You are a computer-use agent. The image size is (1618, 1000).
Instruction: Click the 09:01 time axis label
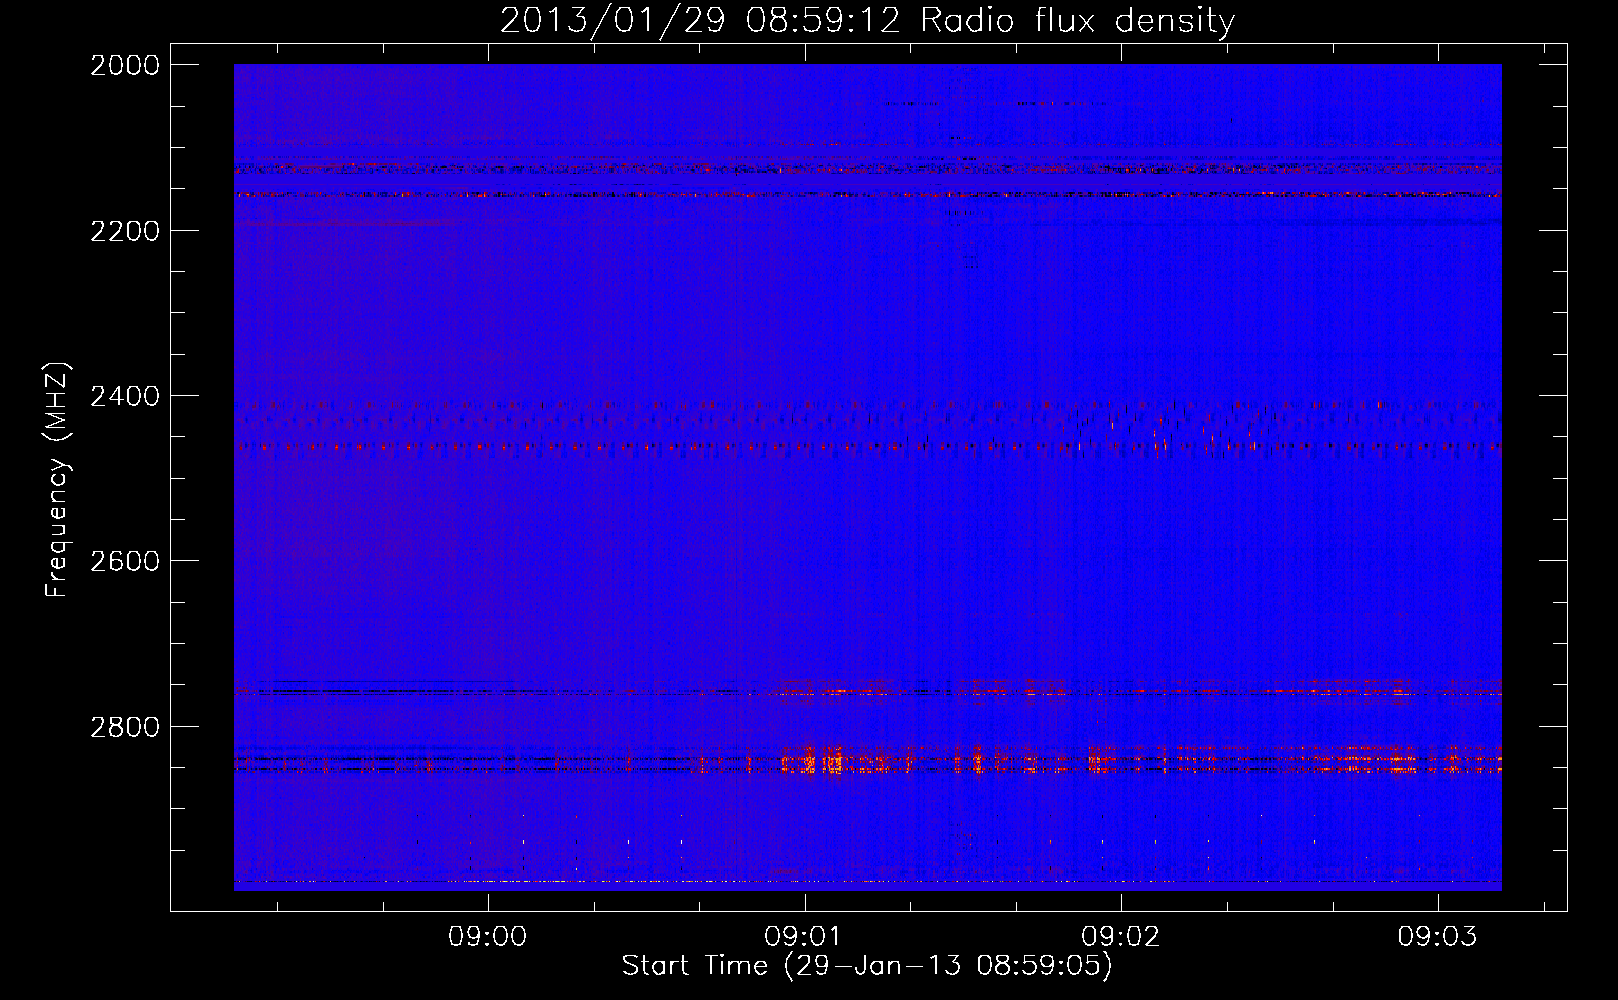804,937
